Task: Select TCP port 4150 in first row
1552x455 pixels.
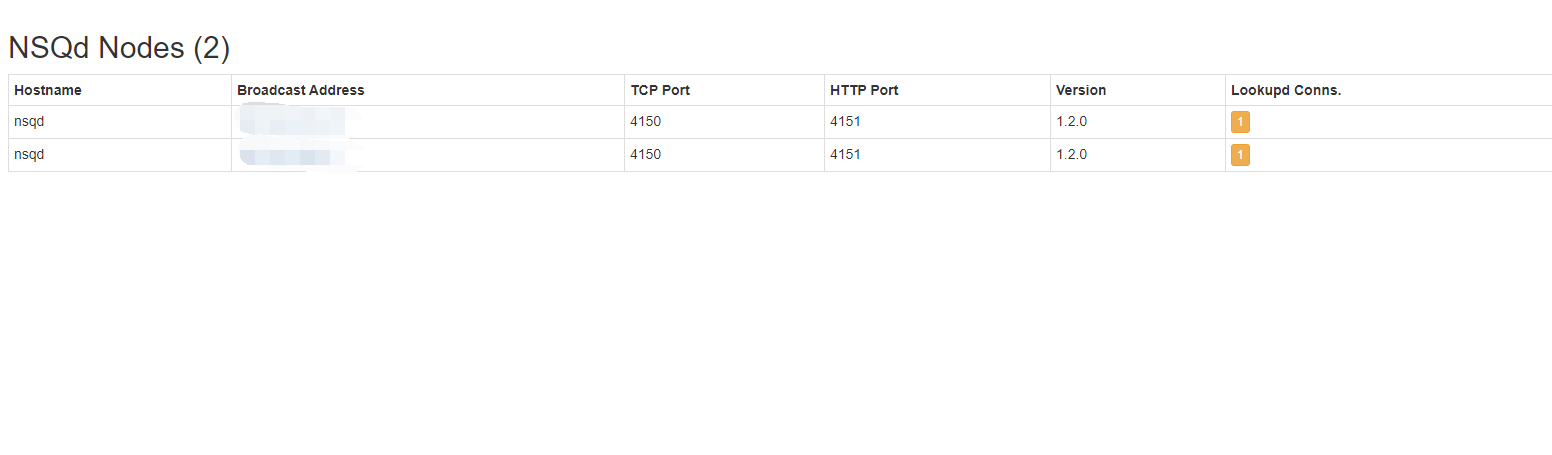Action: (646, 122)
